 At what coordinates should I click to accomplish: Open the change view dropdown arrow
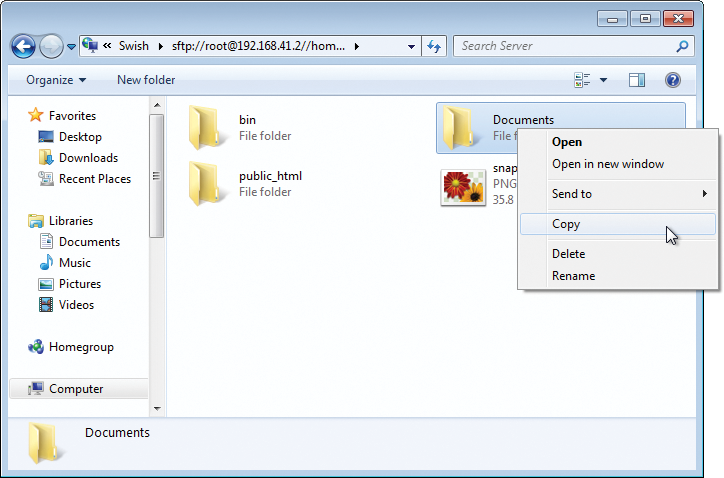(603, 80)
